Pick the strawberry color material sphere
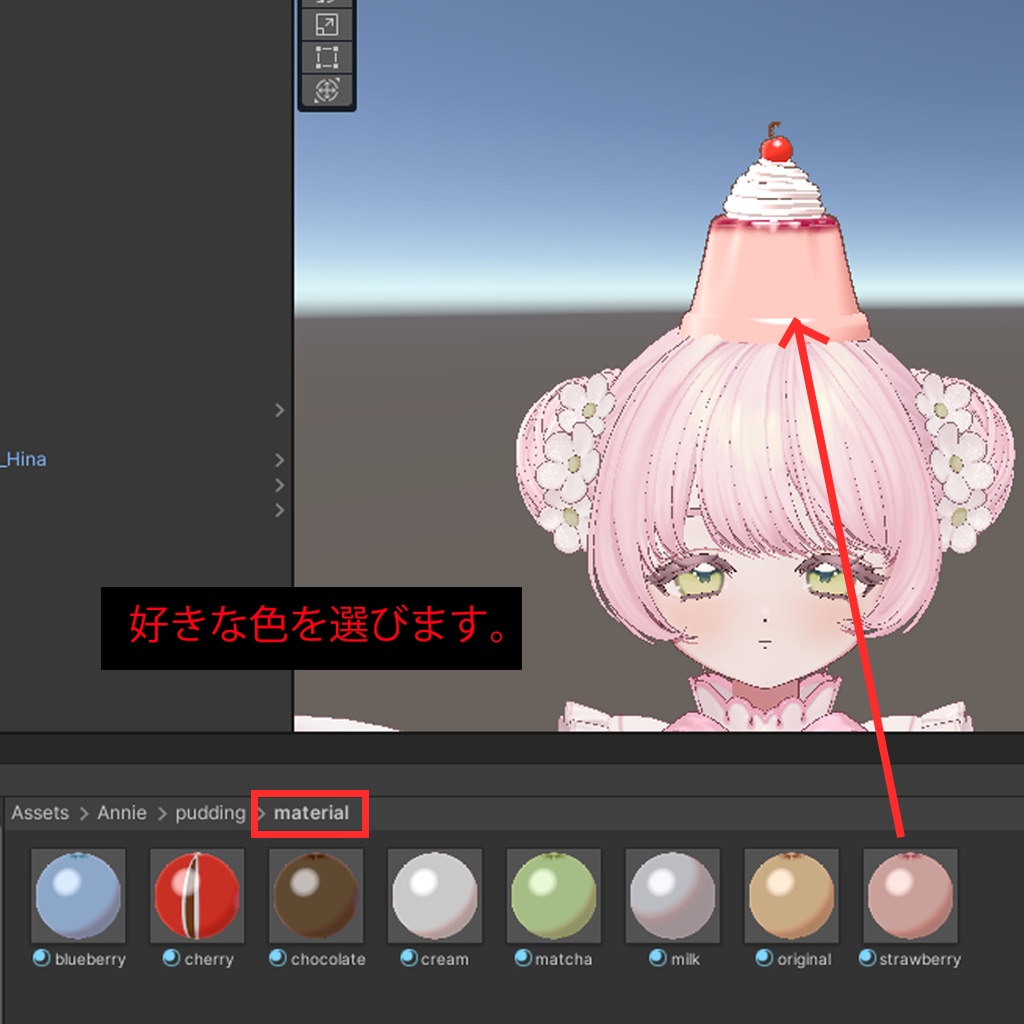Viewport: 1024px width, 1024px height. 910,897
